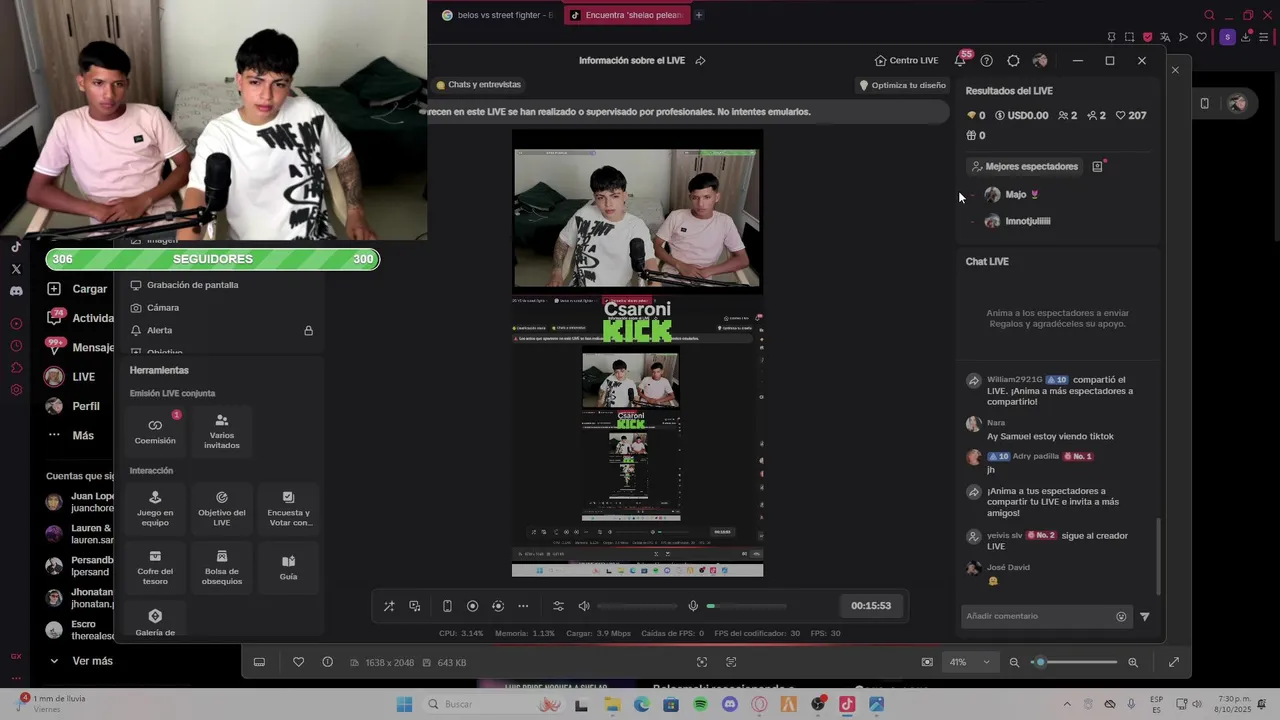This screenshot has width=1280, height=720.
Task: Open Centro LIVE
Action: coord(906,61)
